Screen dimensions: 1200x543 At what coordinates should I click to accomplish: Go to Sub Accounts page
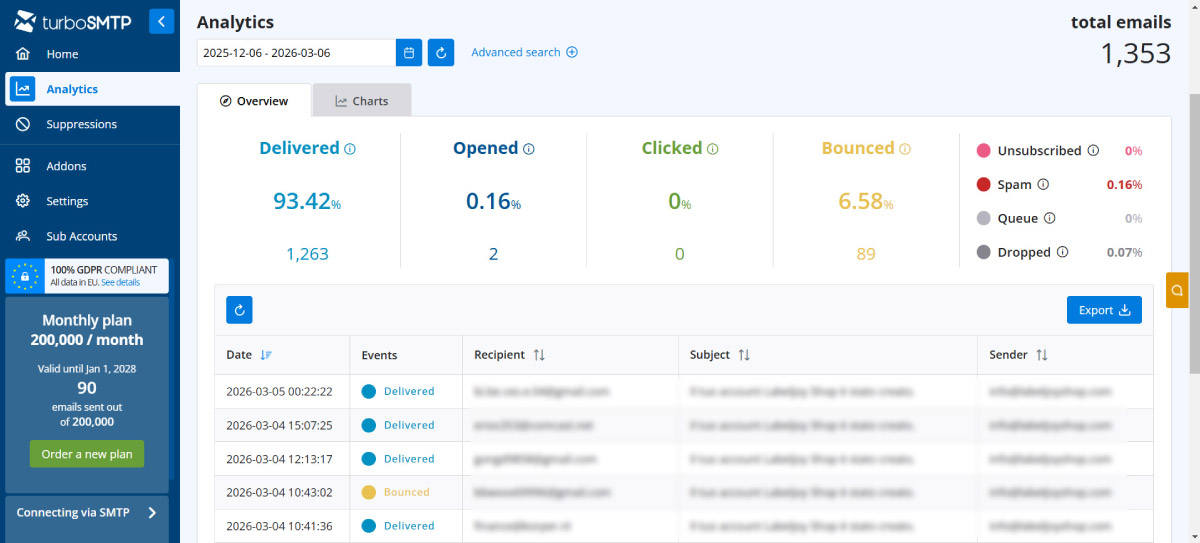81,236
